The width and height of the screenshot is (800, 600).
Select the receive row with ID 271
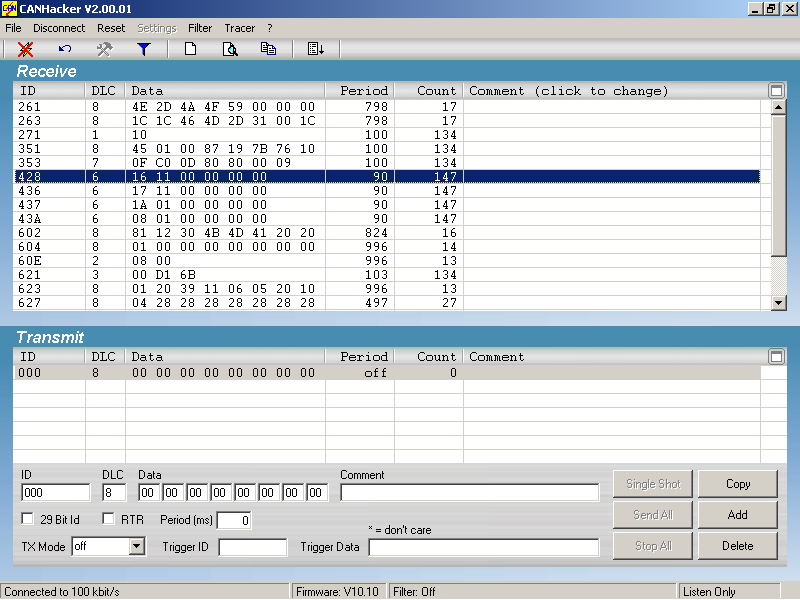tap(387, 135)
